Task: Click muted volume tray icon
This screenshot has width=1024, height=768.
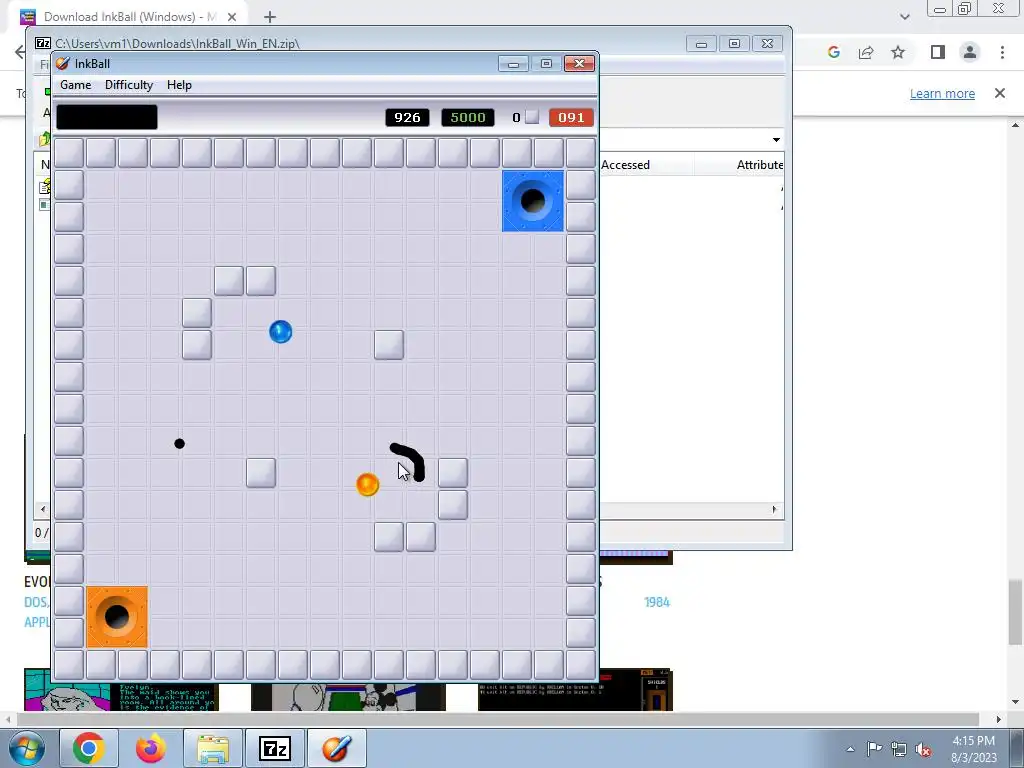Action: coord(923,749)
